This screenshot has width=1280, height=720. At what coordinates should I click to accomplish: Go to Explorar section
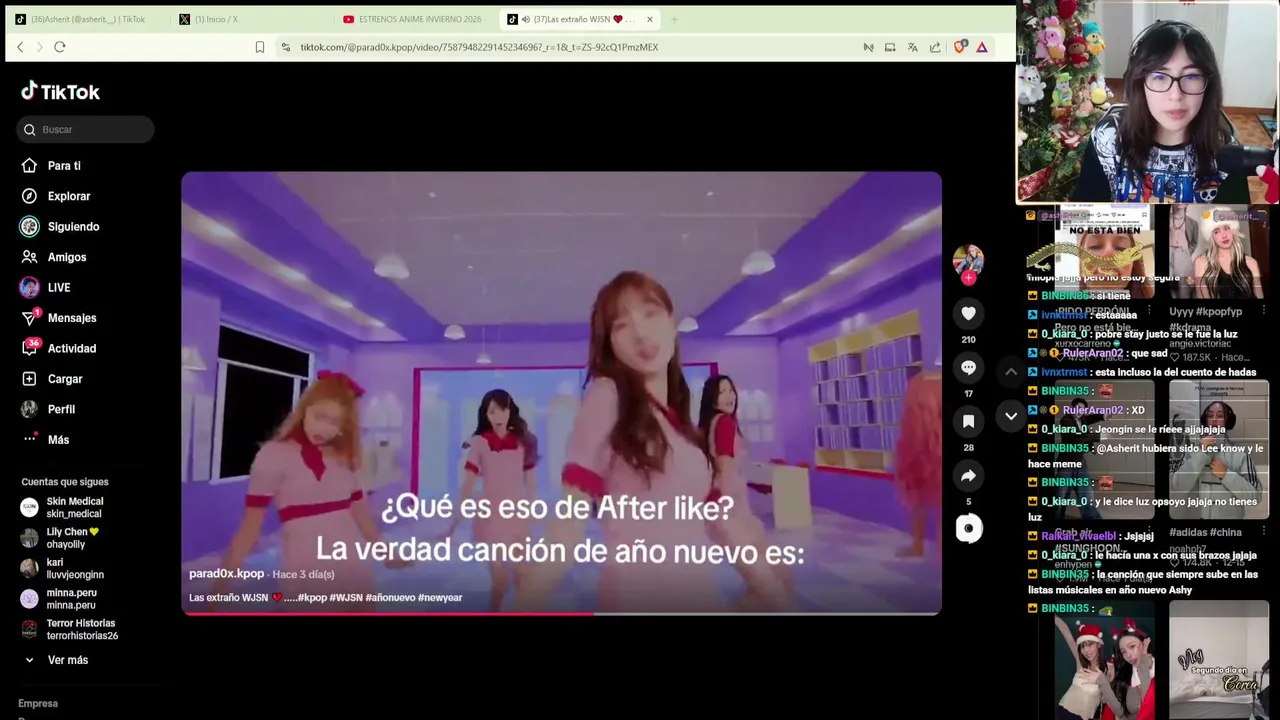coord(69,196)
